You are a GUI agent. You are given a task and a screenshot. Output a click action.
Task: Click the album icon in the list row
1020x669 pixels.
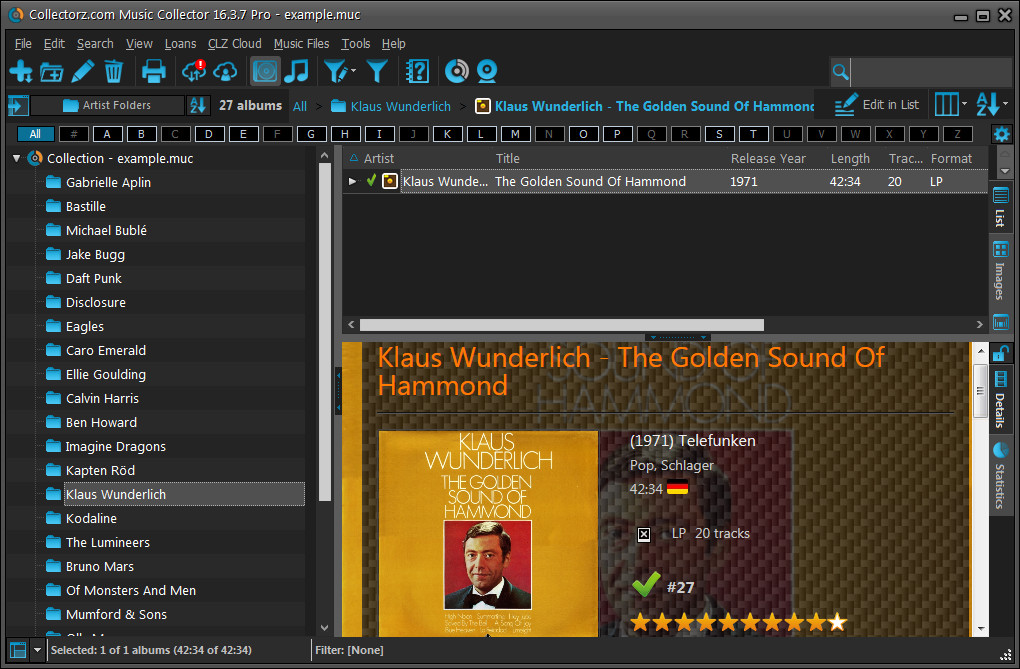pos(390,181)
